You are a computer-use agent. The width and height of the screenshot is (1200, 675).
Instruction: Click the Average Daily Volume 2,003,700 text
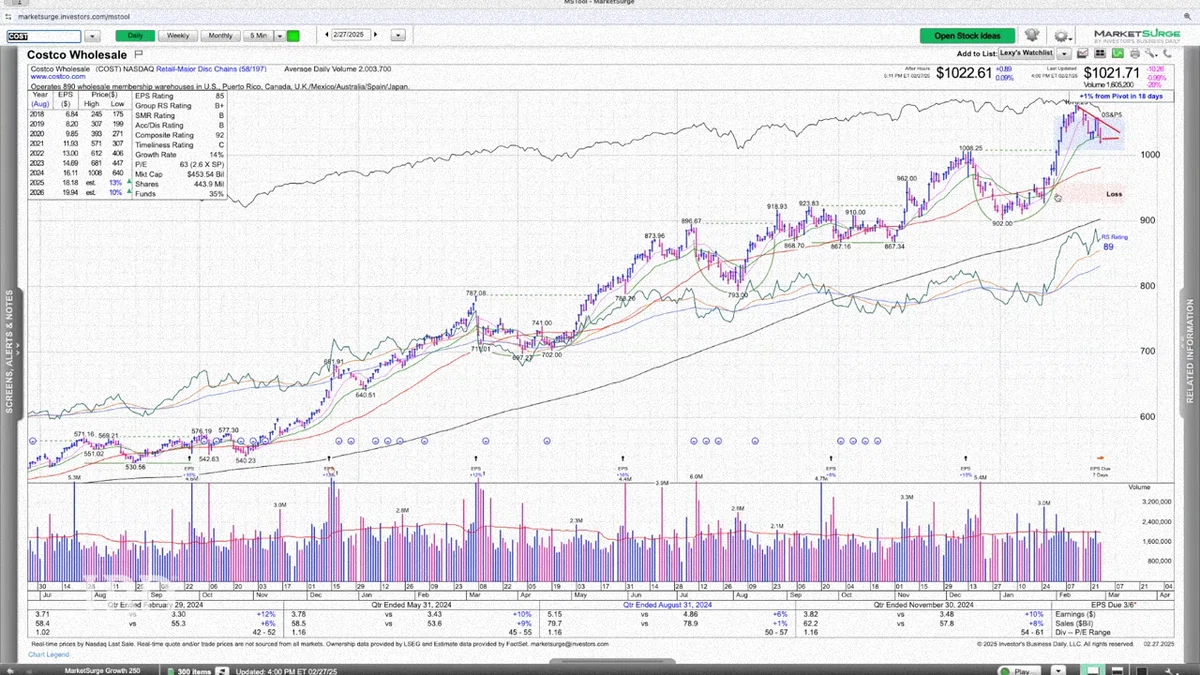point(338,69)
